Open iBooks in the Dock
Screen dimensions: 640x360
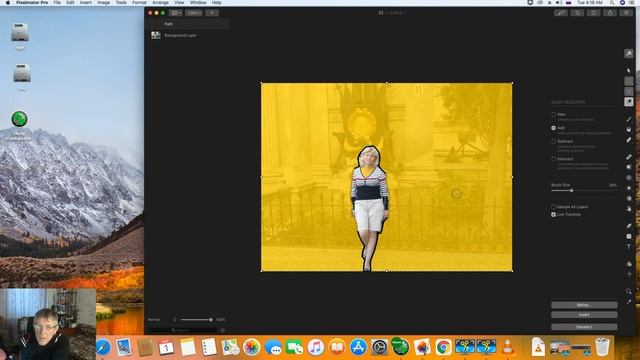(337, 347)
